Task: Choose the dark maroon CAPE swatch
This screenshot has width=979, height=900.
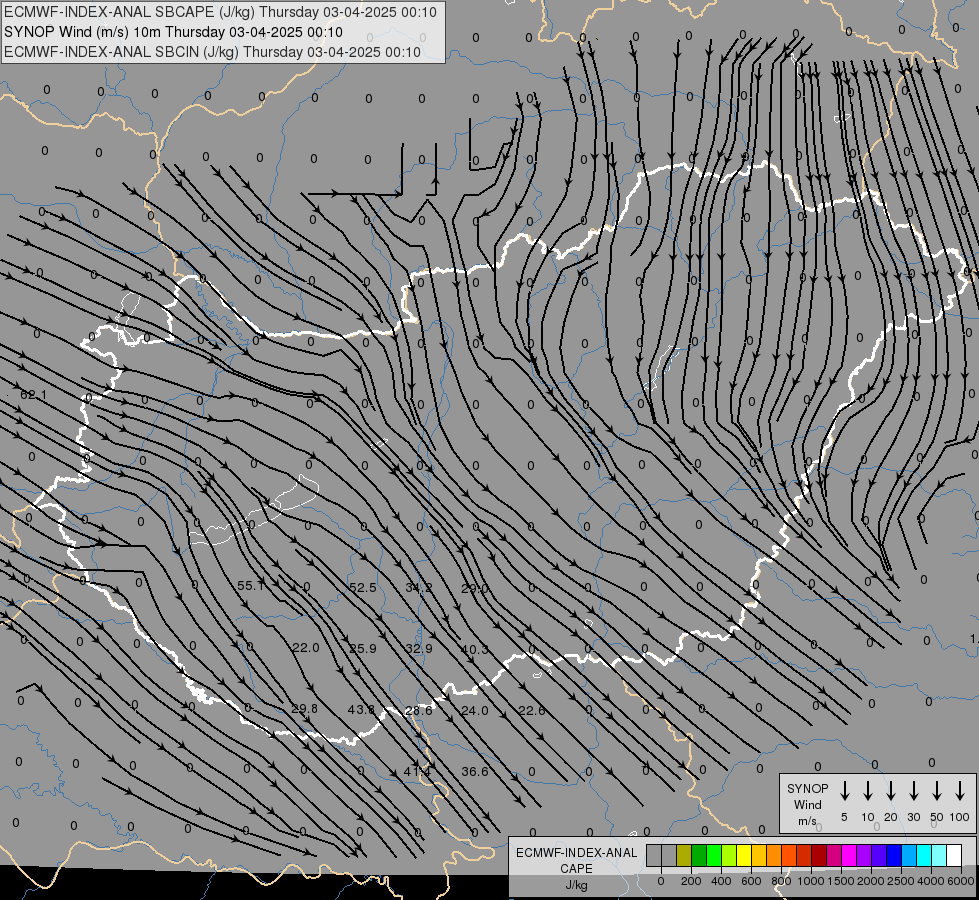Action: (819, 855)
